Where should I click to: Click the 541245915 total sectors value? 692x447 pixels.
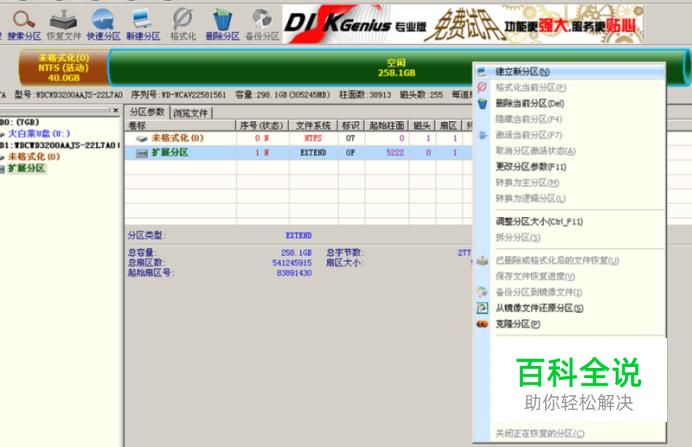292,263
